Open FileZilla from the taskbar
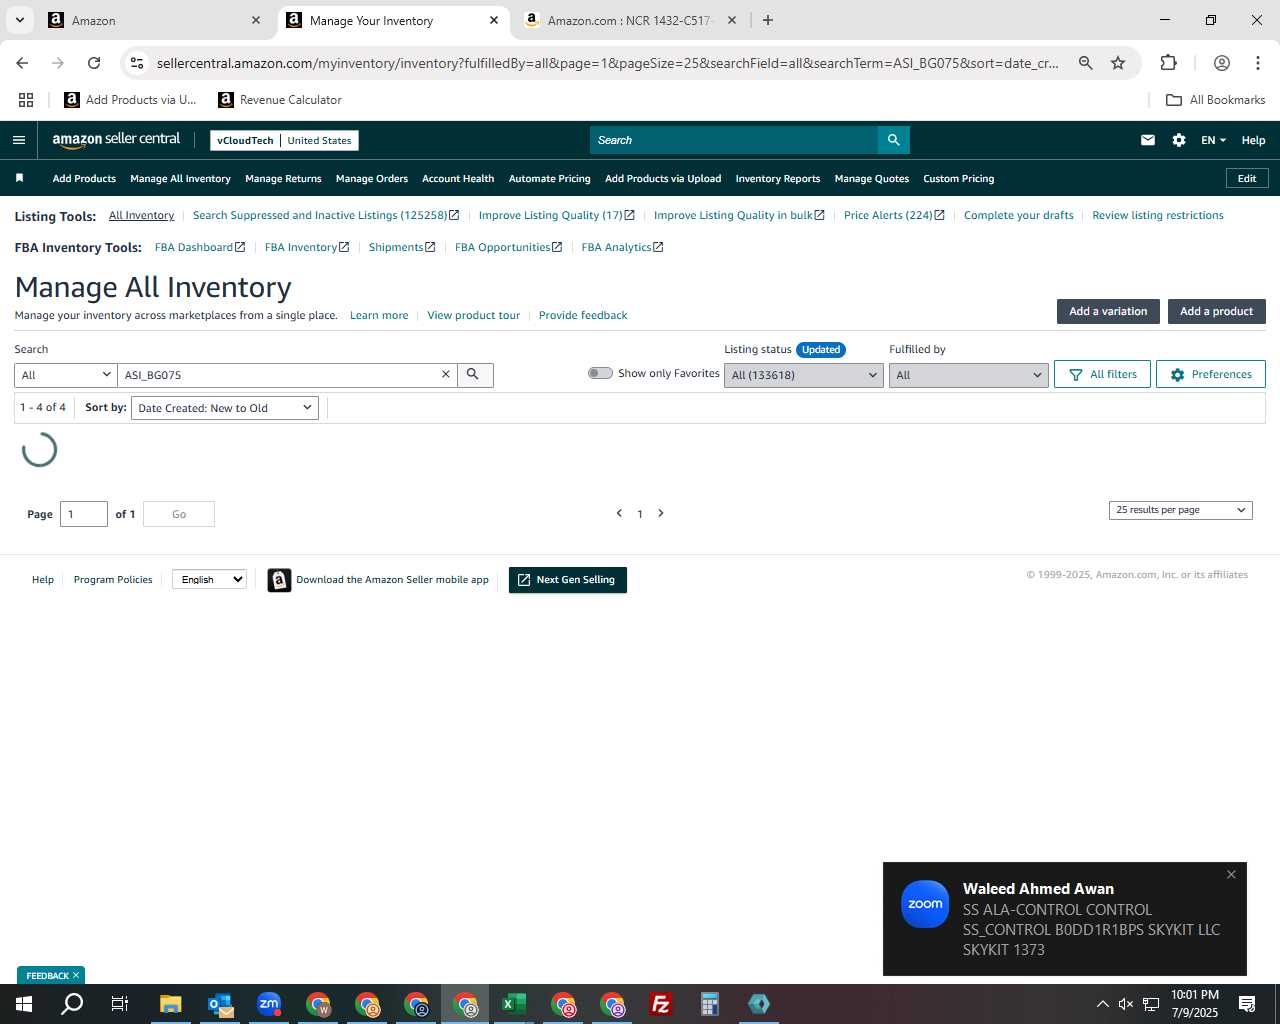This screenshot has width=1280, height=1024. point(661,1004)
